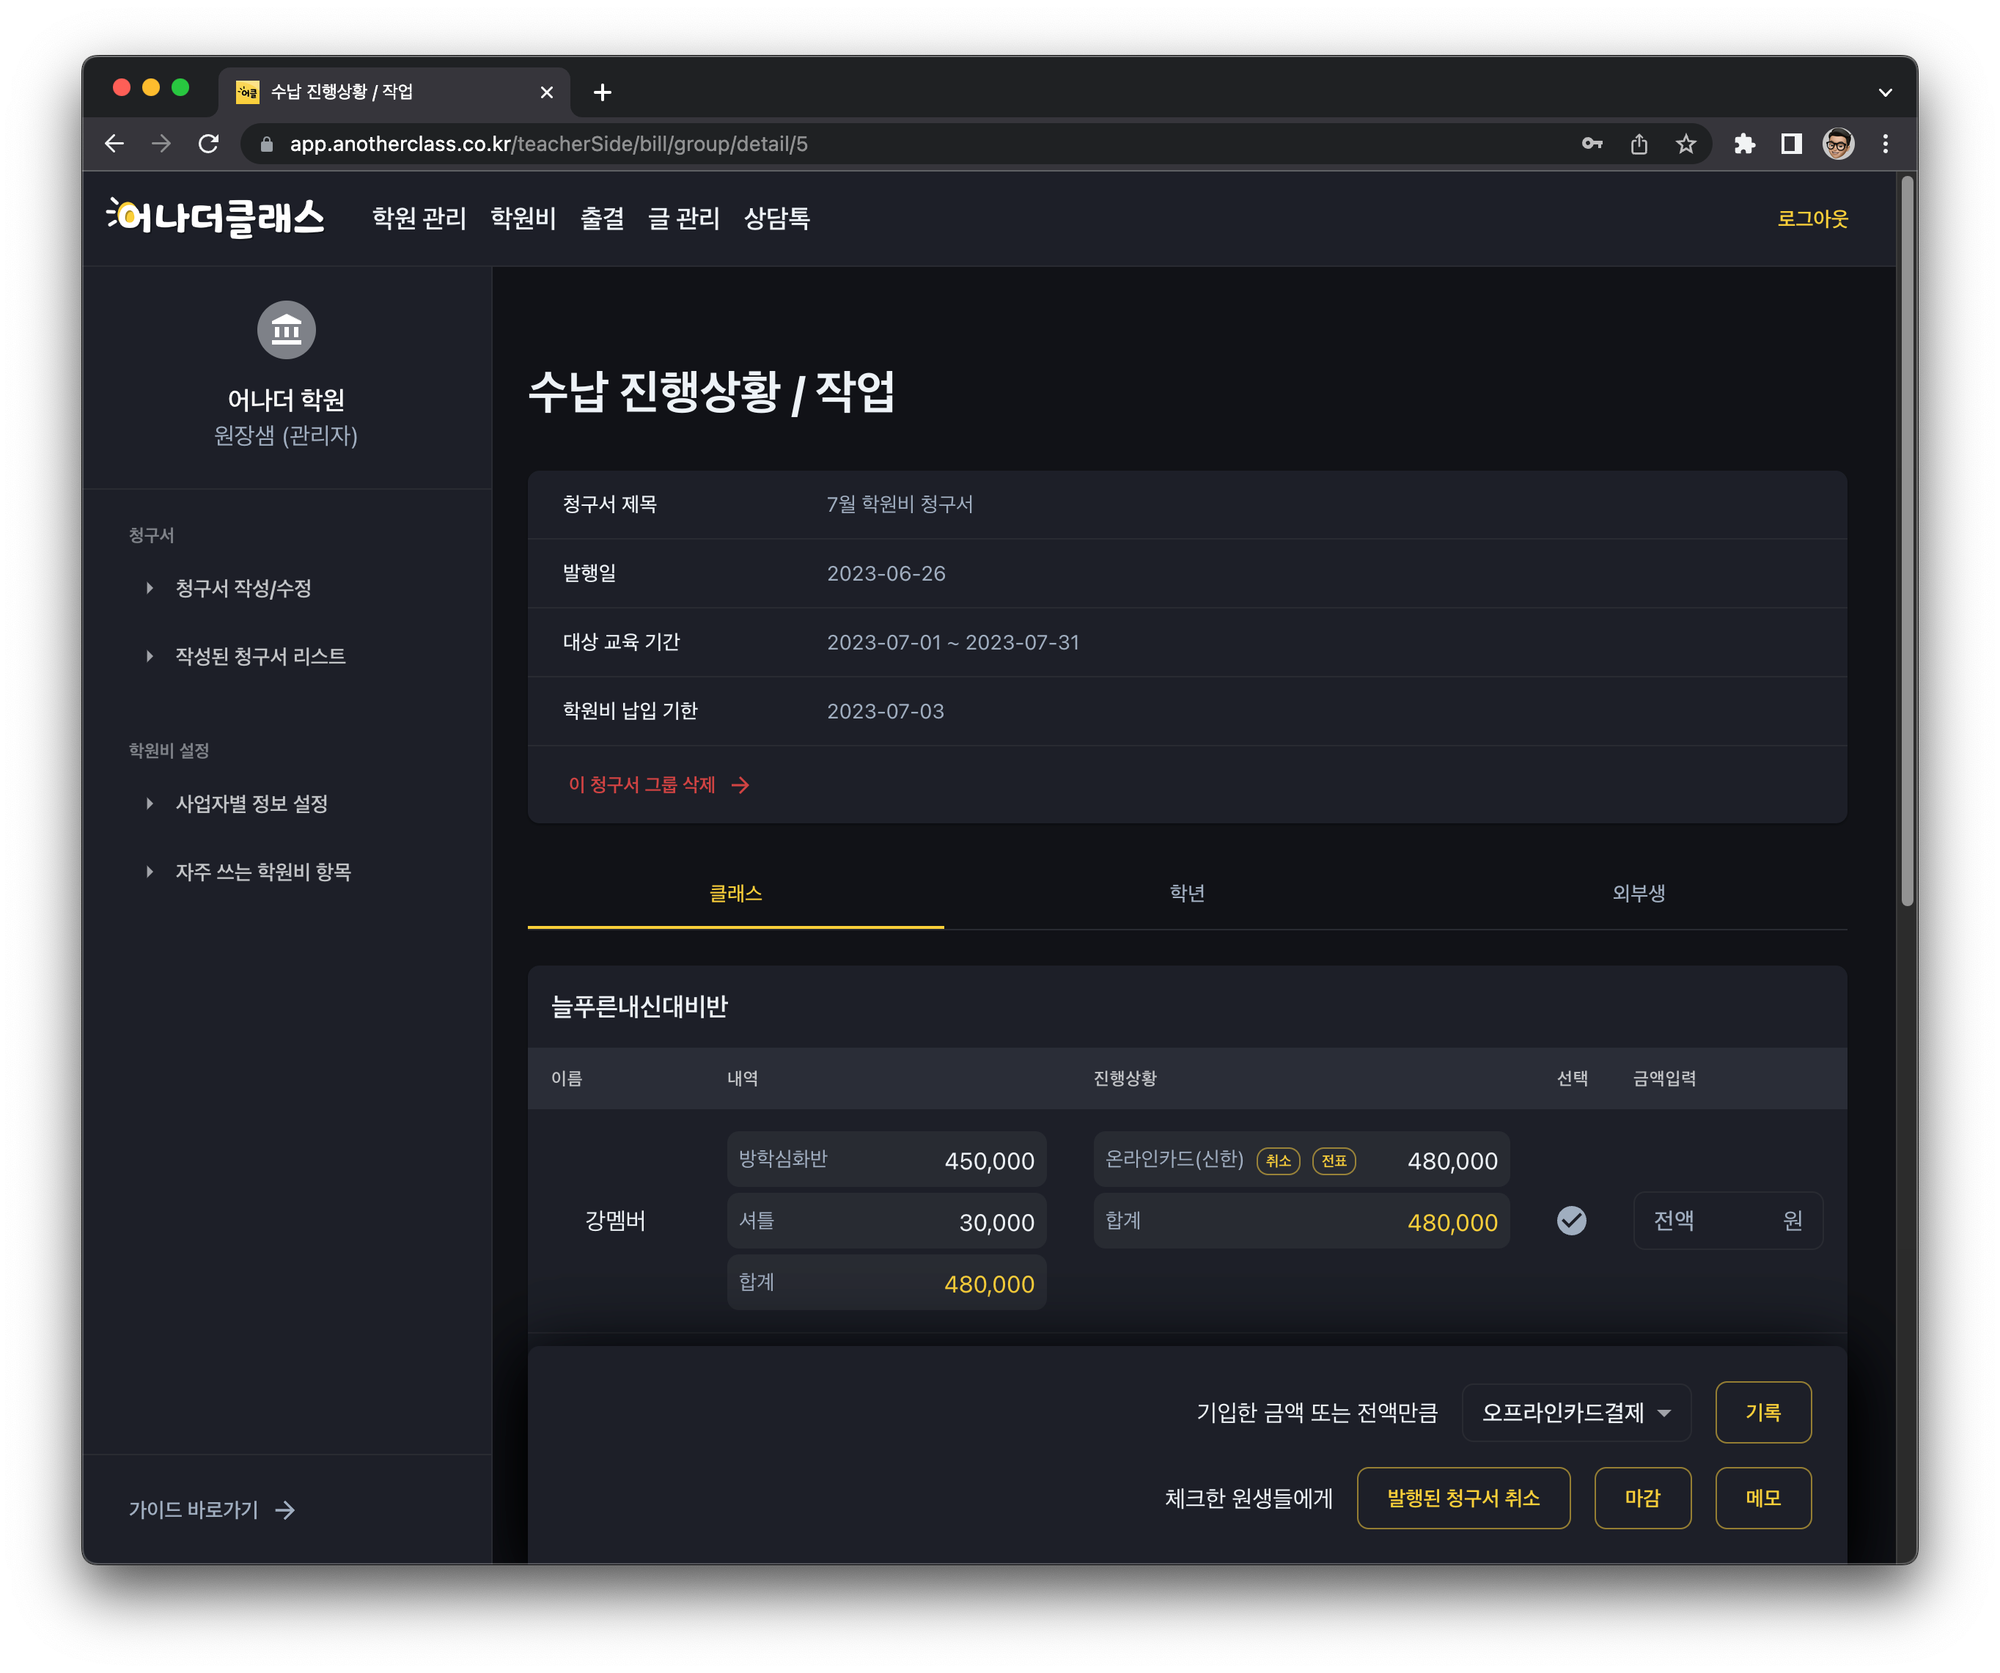Switch to the 학년 tab
The image size is (2000, 1673).
point(1187,893)
